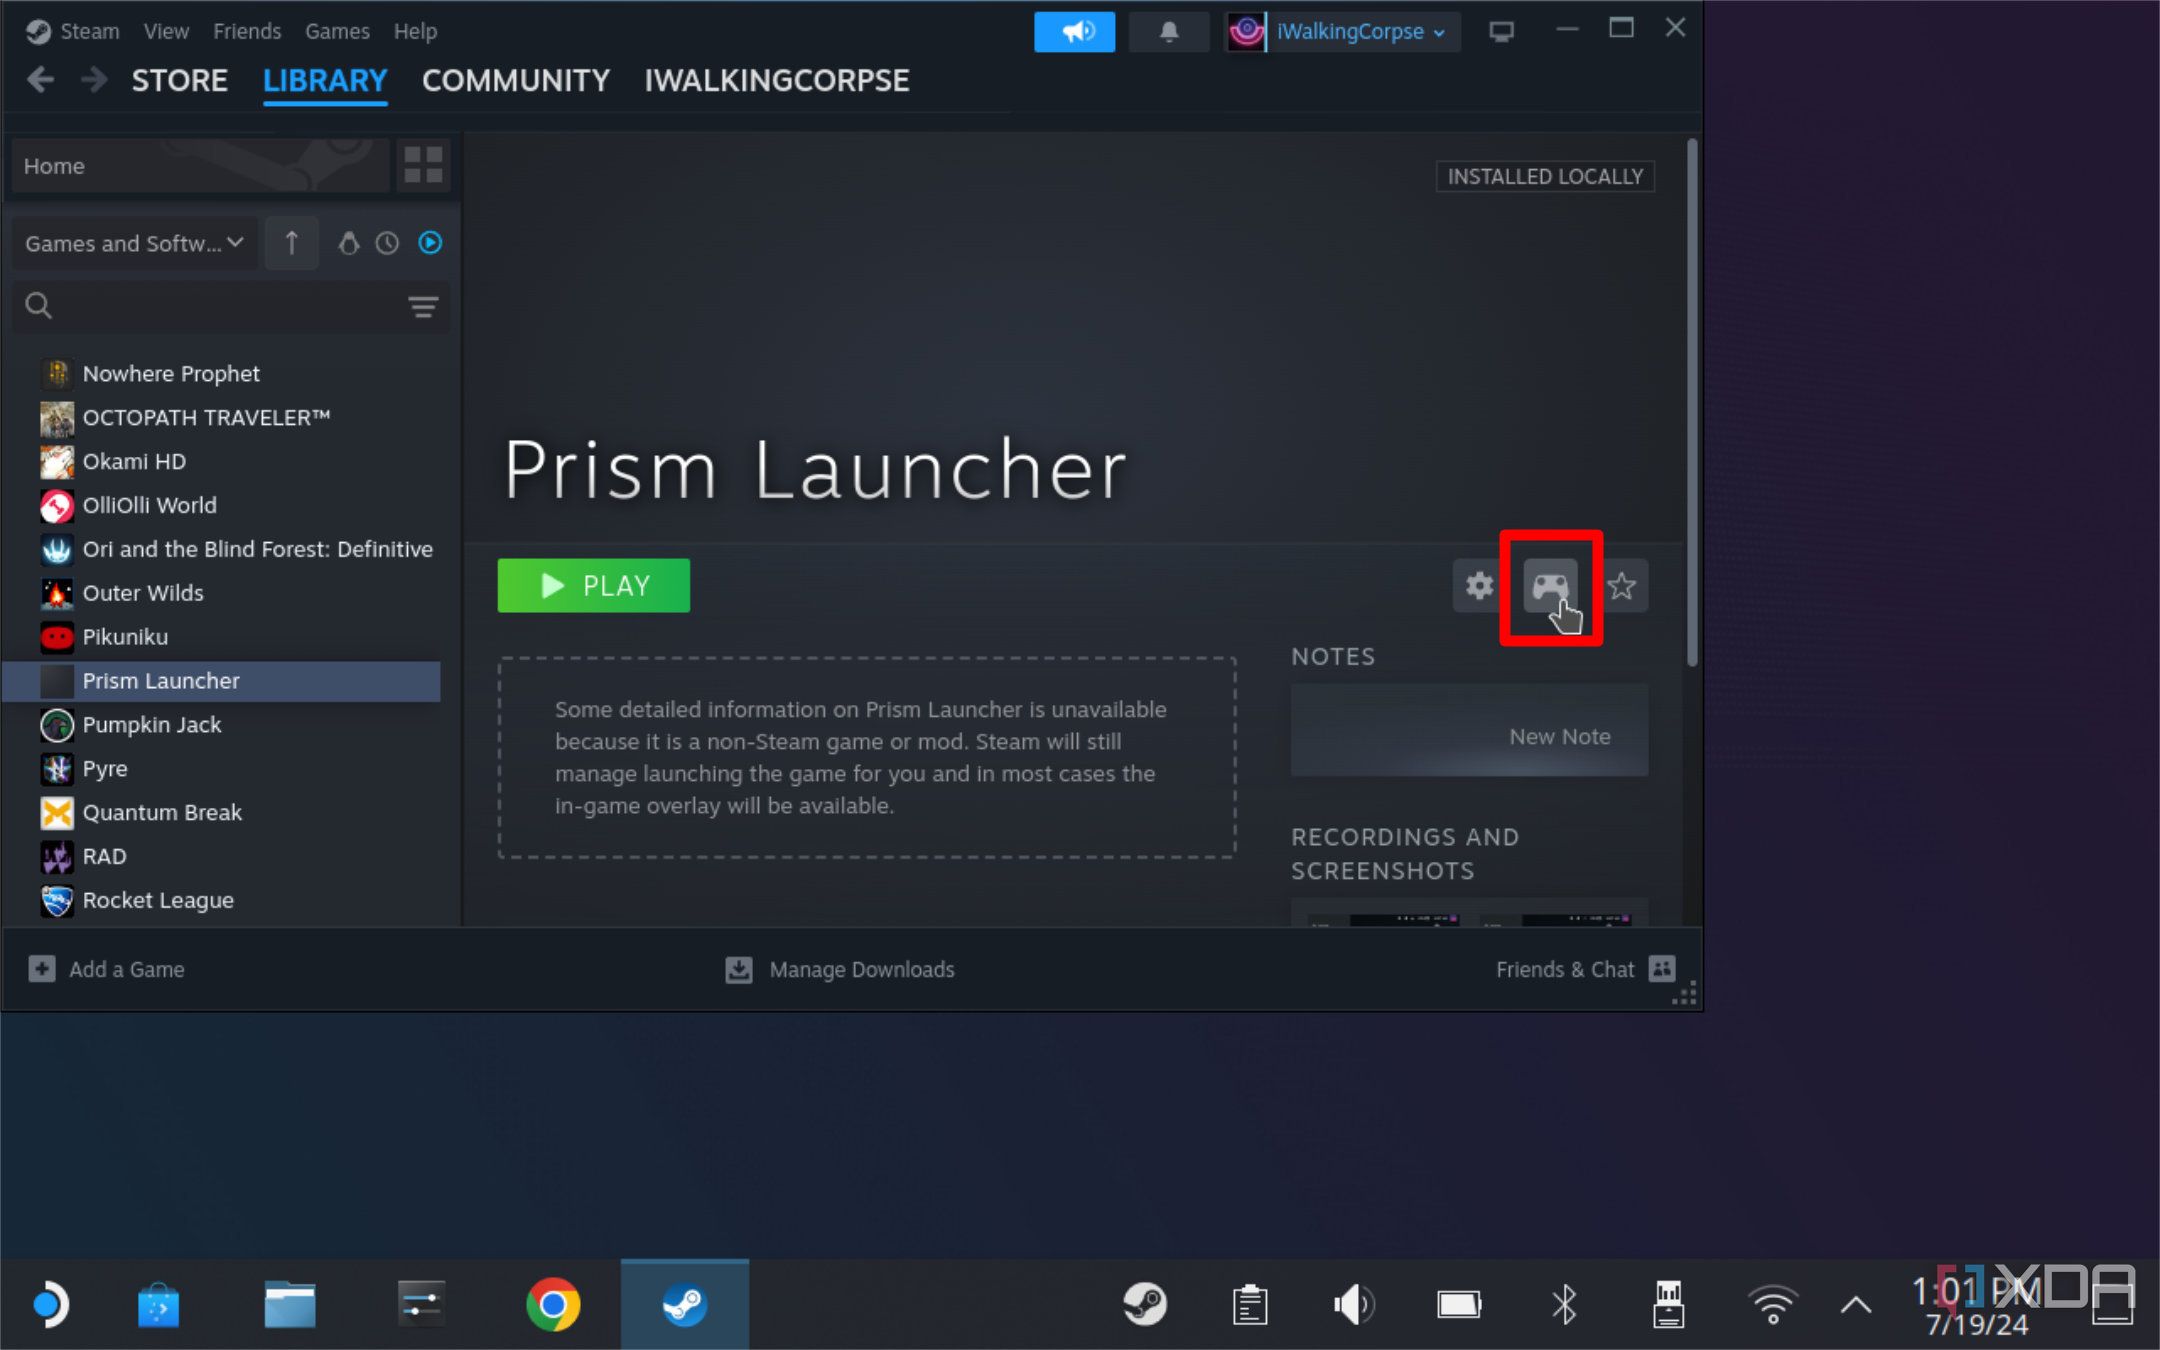The image size is (2160, 1350).
Task: Open Manage Downloads
Action: click(840, 969)
